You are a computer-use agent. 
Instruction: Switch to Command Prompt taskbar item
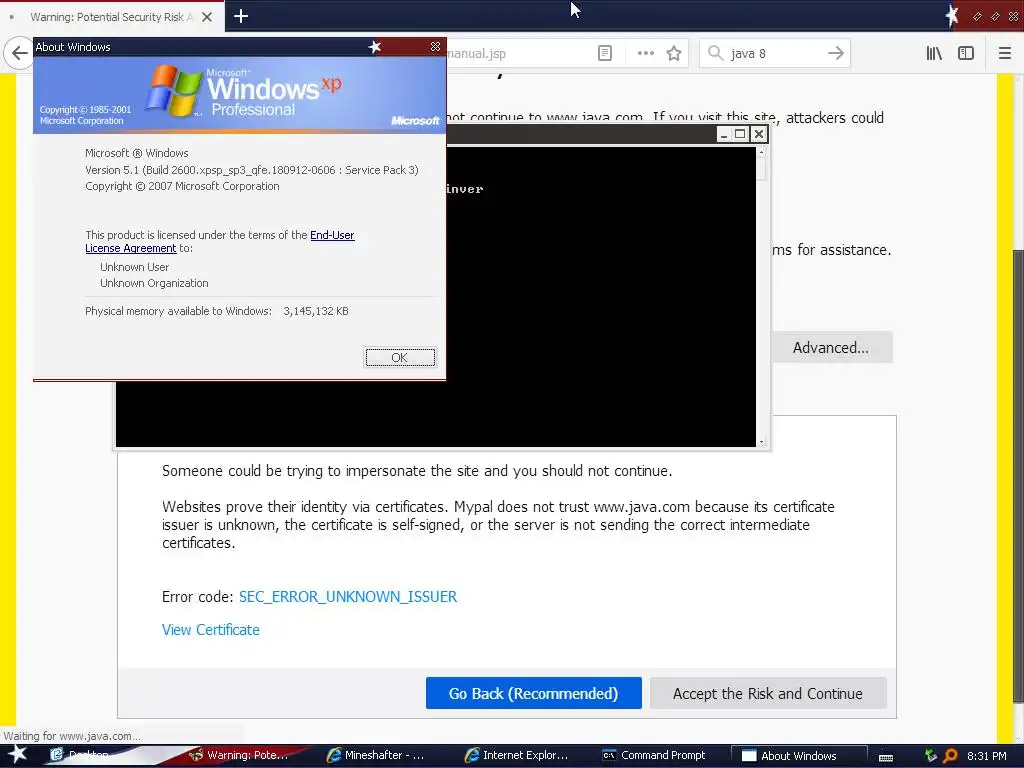(654, 755)
